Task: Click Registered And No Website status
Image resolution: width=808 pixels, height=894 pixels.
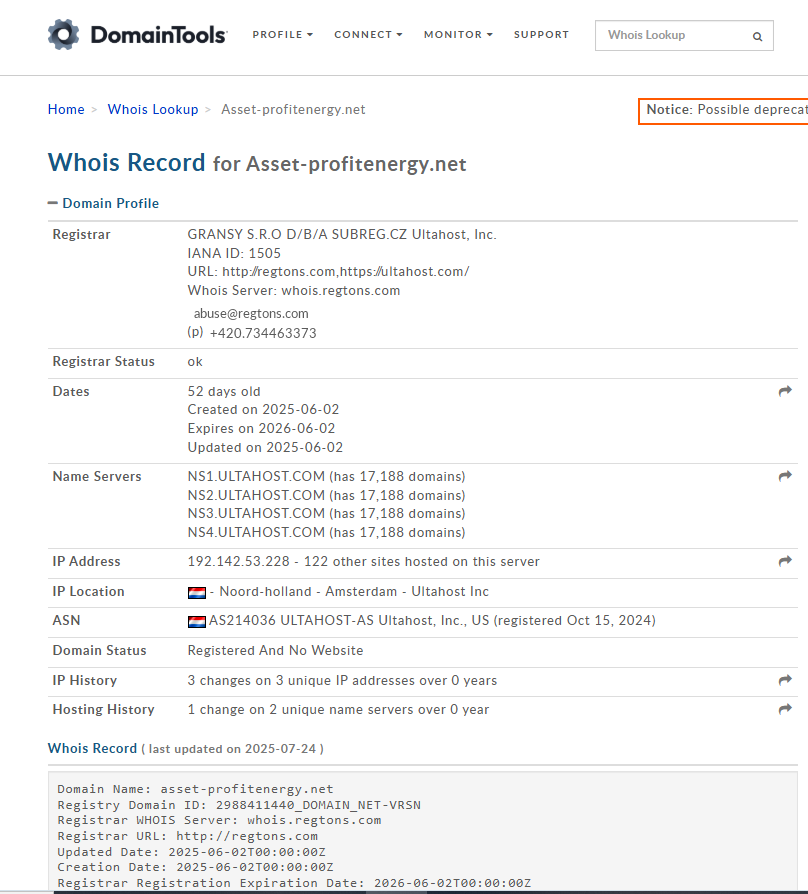Action: tap(275, 651)
